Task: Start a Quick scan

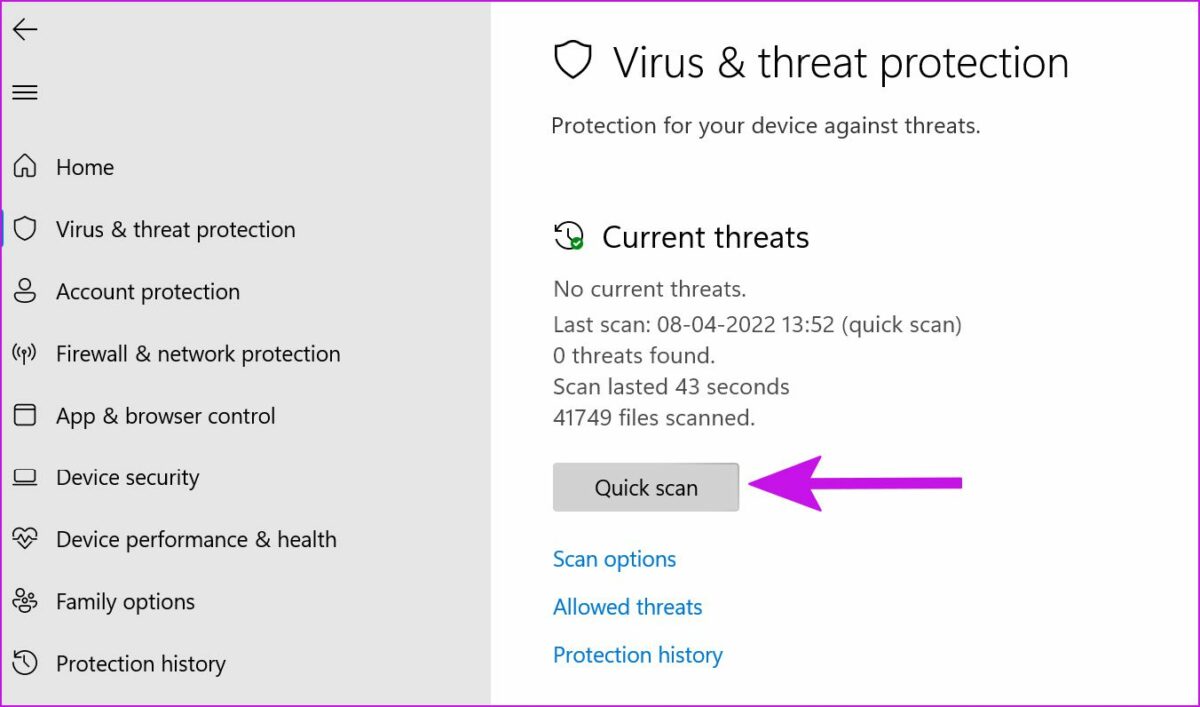Action: [x=646, y=487]
